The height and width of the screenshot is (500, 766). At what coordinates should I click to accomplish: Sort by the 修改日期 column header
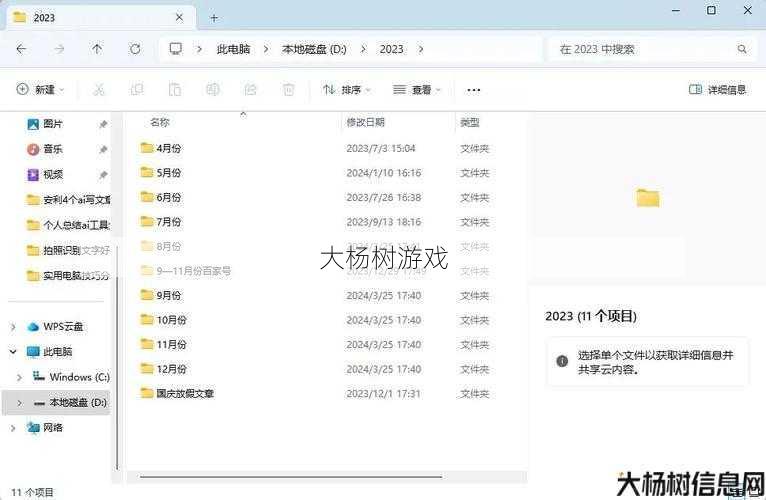365,122
